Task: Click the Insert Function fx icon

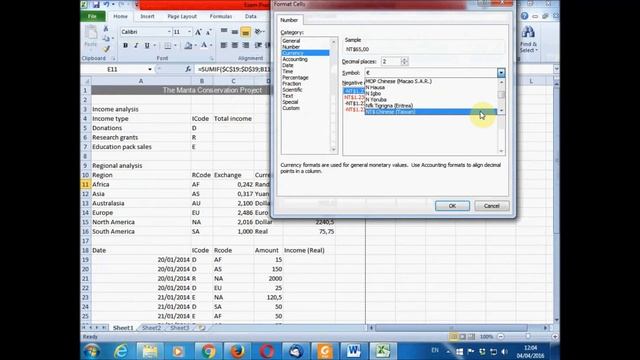Action: tap(188, 69)
